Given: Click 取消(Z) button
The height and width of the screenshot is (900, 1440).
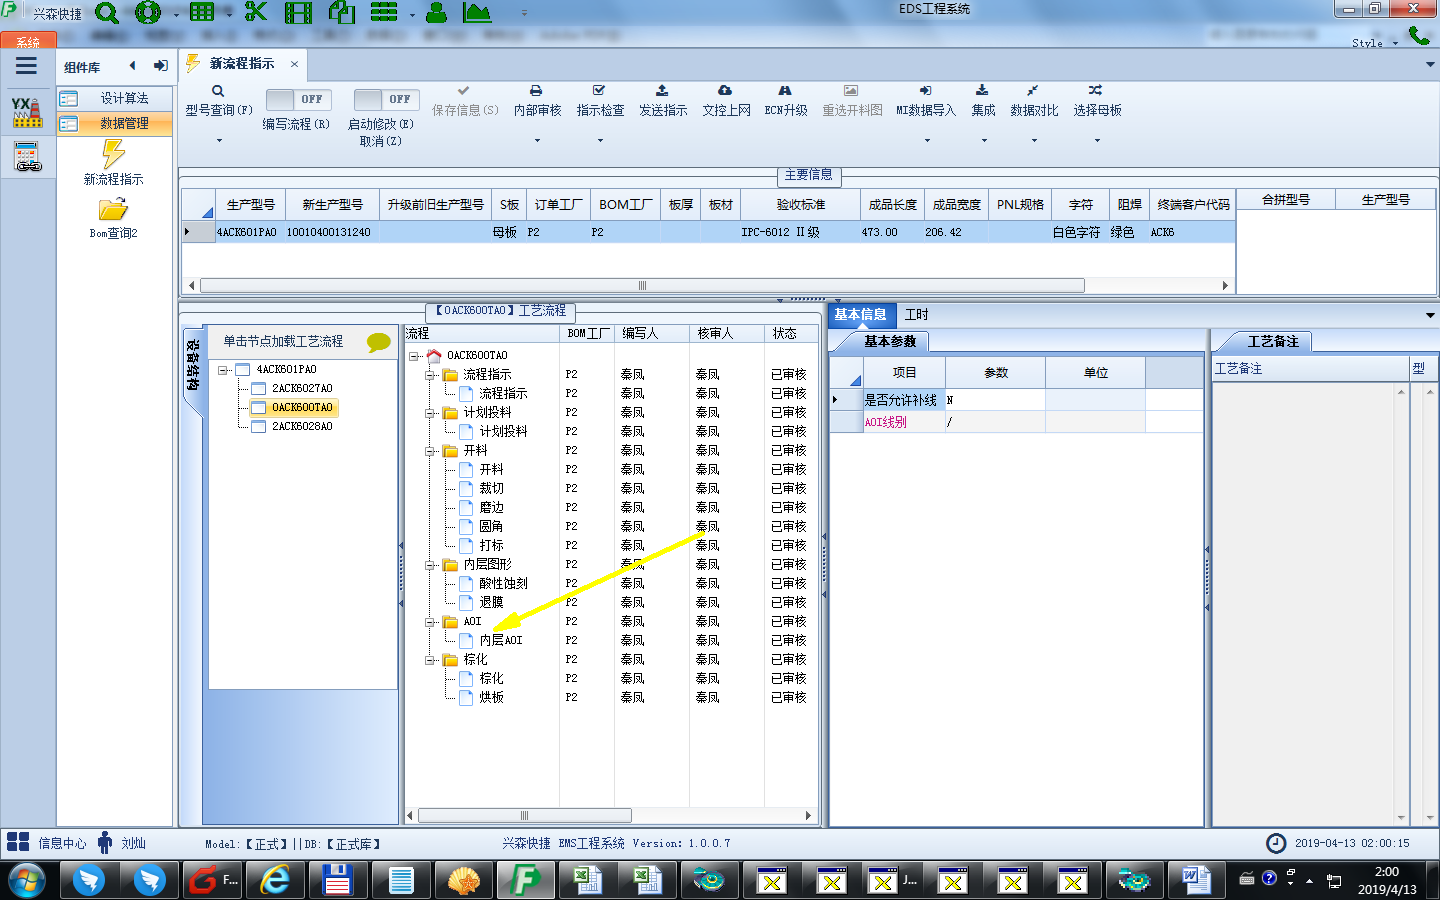Looking at the screenshot, I should tap(380, 142).
